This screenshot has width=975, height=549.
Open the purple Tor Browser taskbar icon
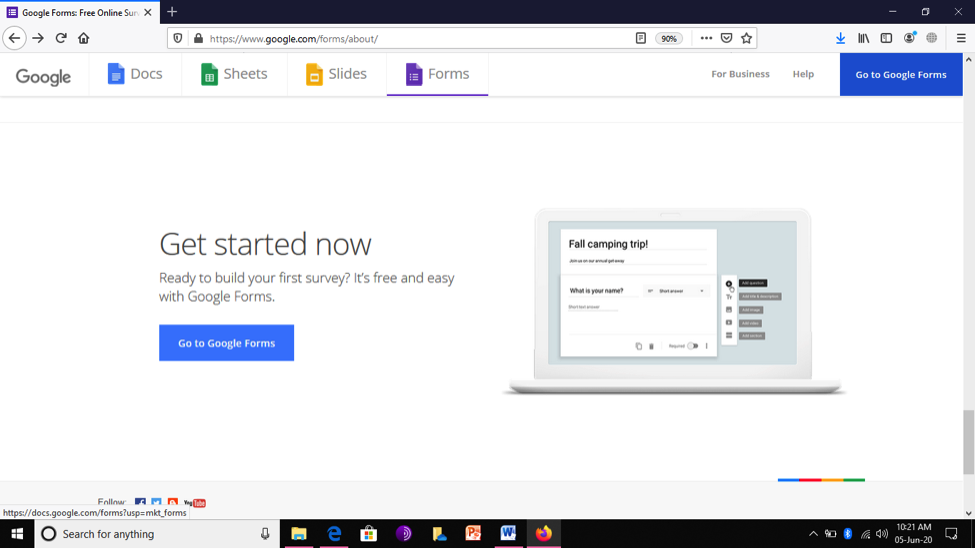[x=404, y=534]
